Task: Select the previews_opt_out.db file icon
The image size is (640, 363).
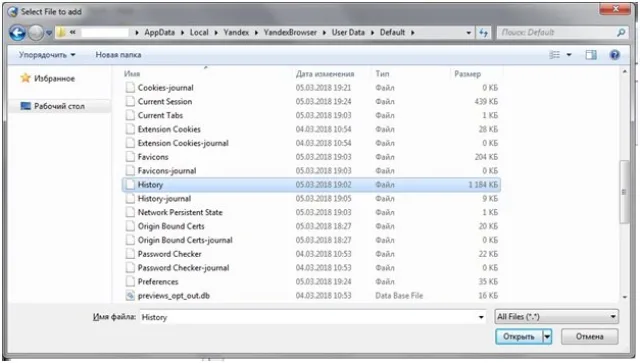Action: (130, 296)
